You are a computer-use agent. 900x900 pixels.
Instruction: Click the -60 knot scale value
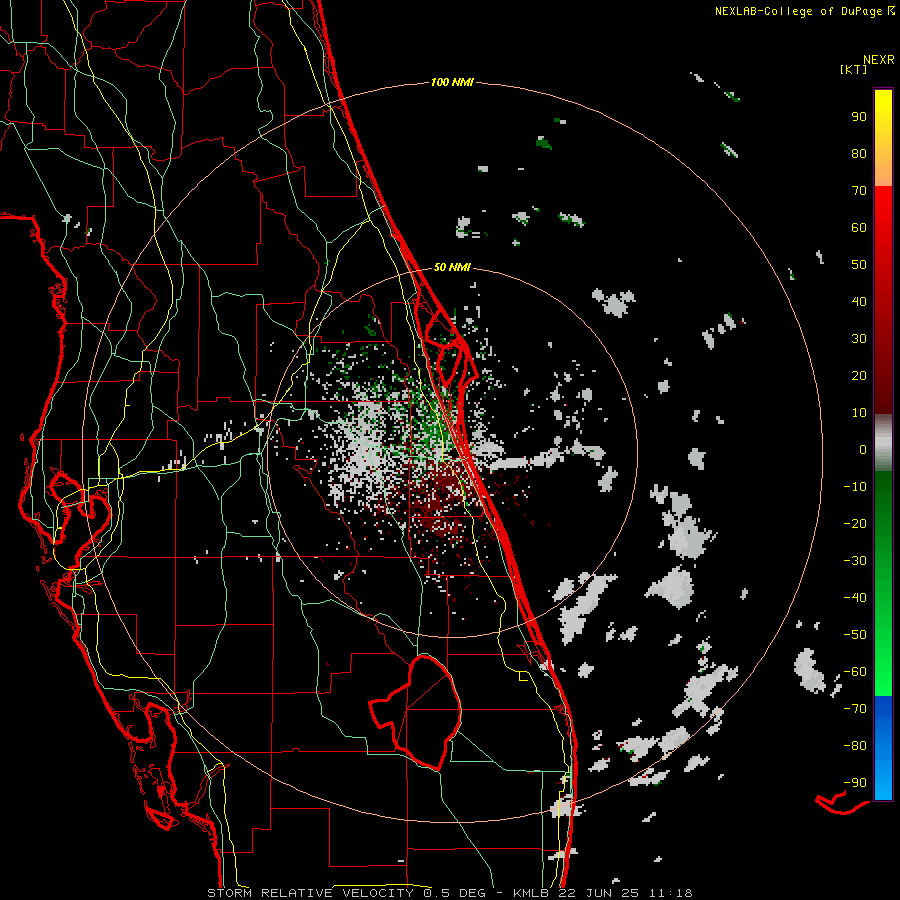[855, 672]
